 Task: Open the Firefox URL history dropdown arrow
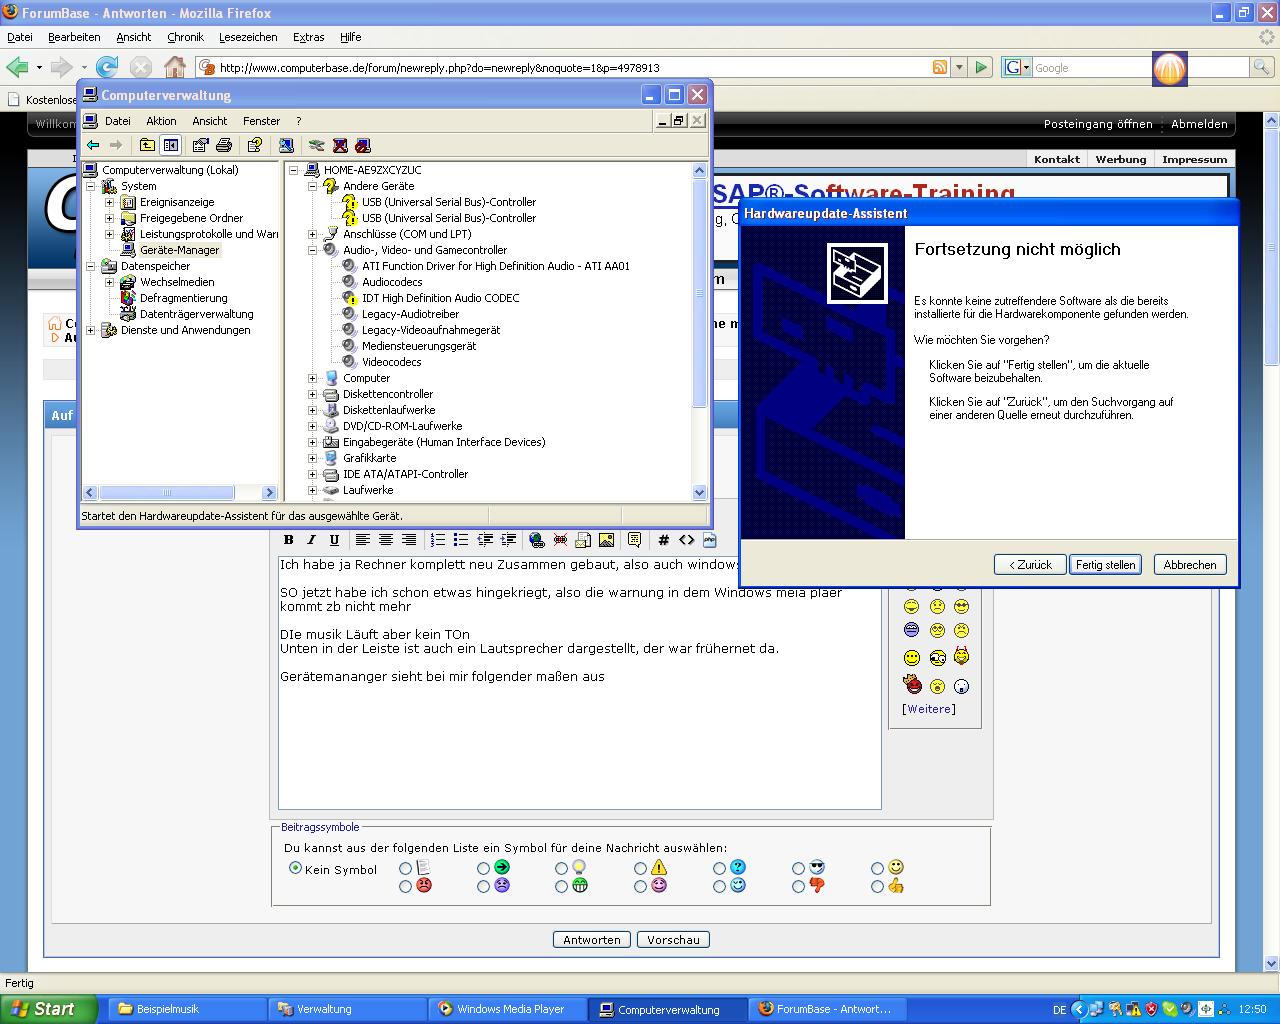(960, 67)
